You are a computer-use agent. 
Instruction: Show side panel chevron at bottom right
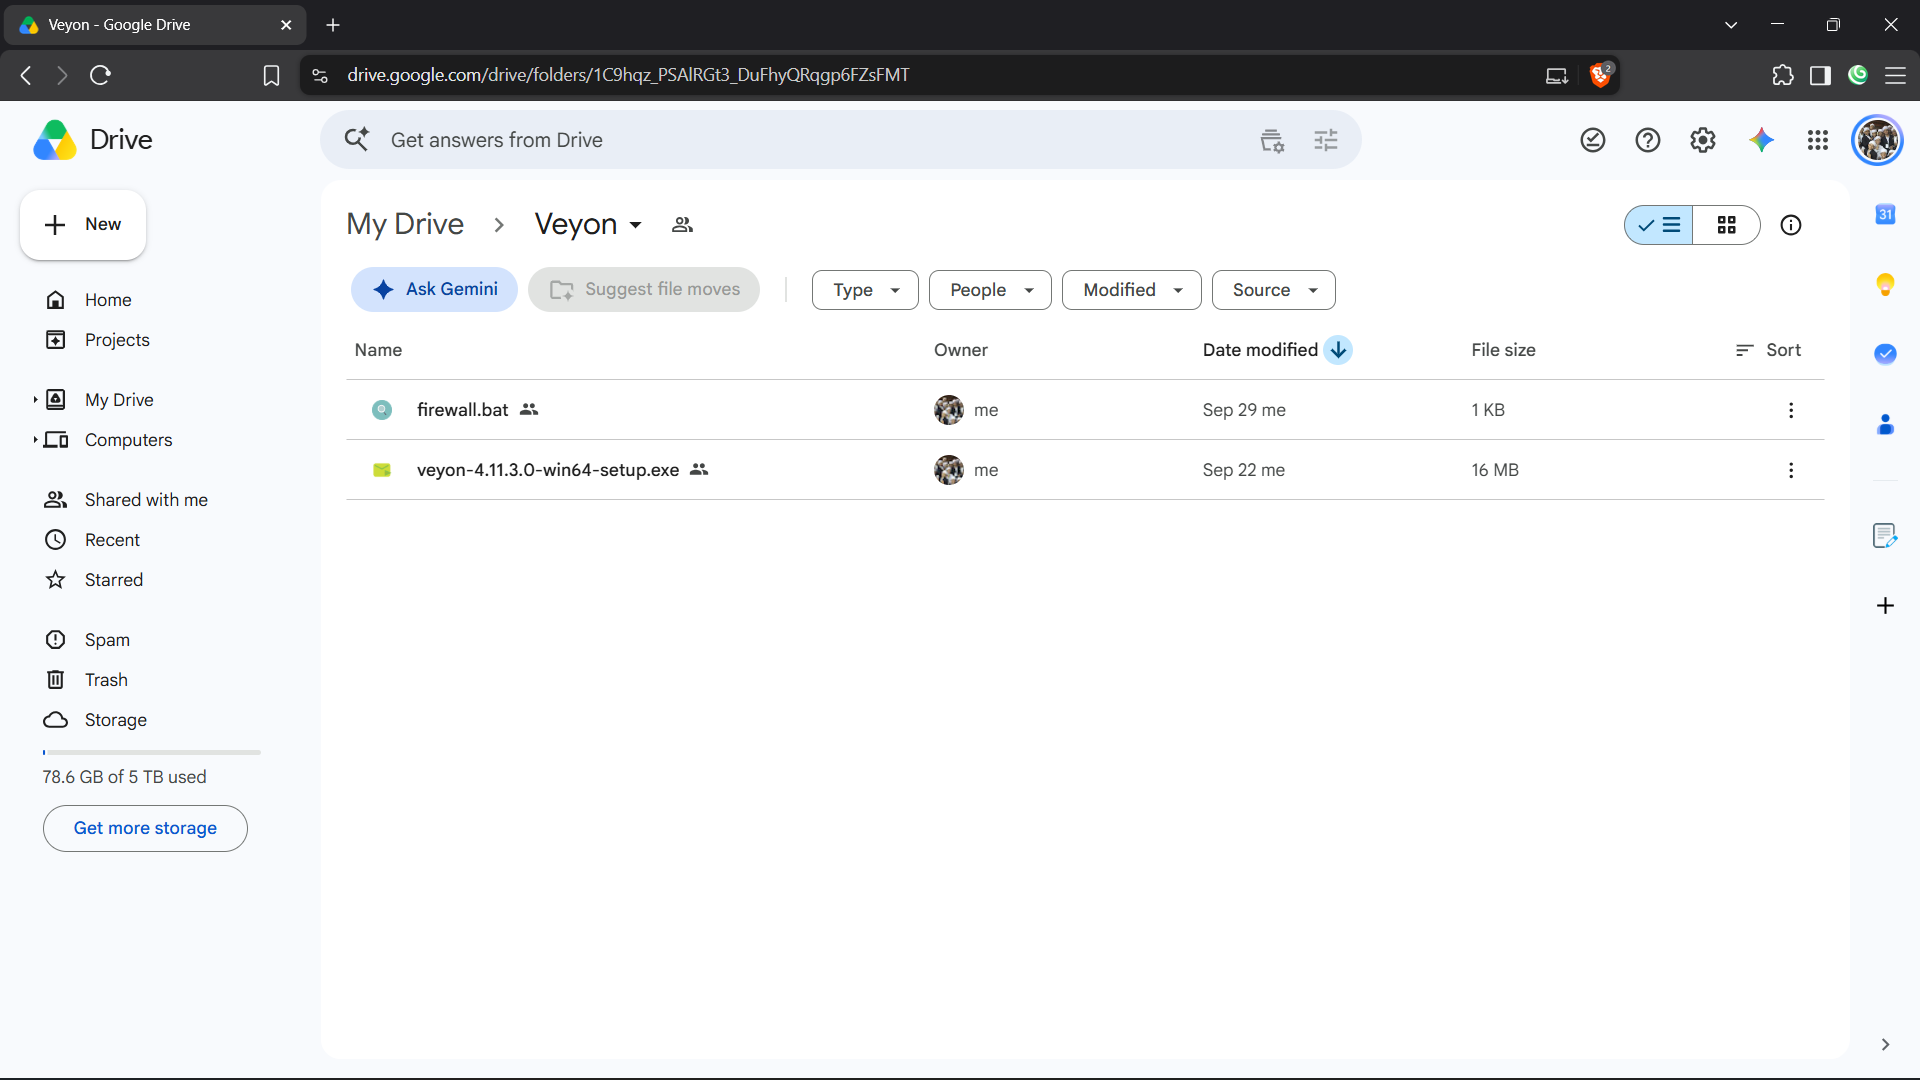(x=1885, y=1044)
